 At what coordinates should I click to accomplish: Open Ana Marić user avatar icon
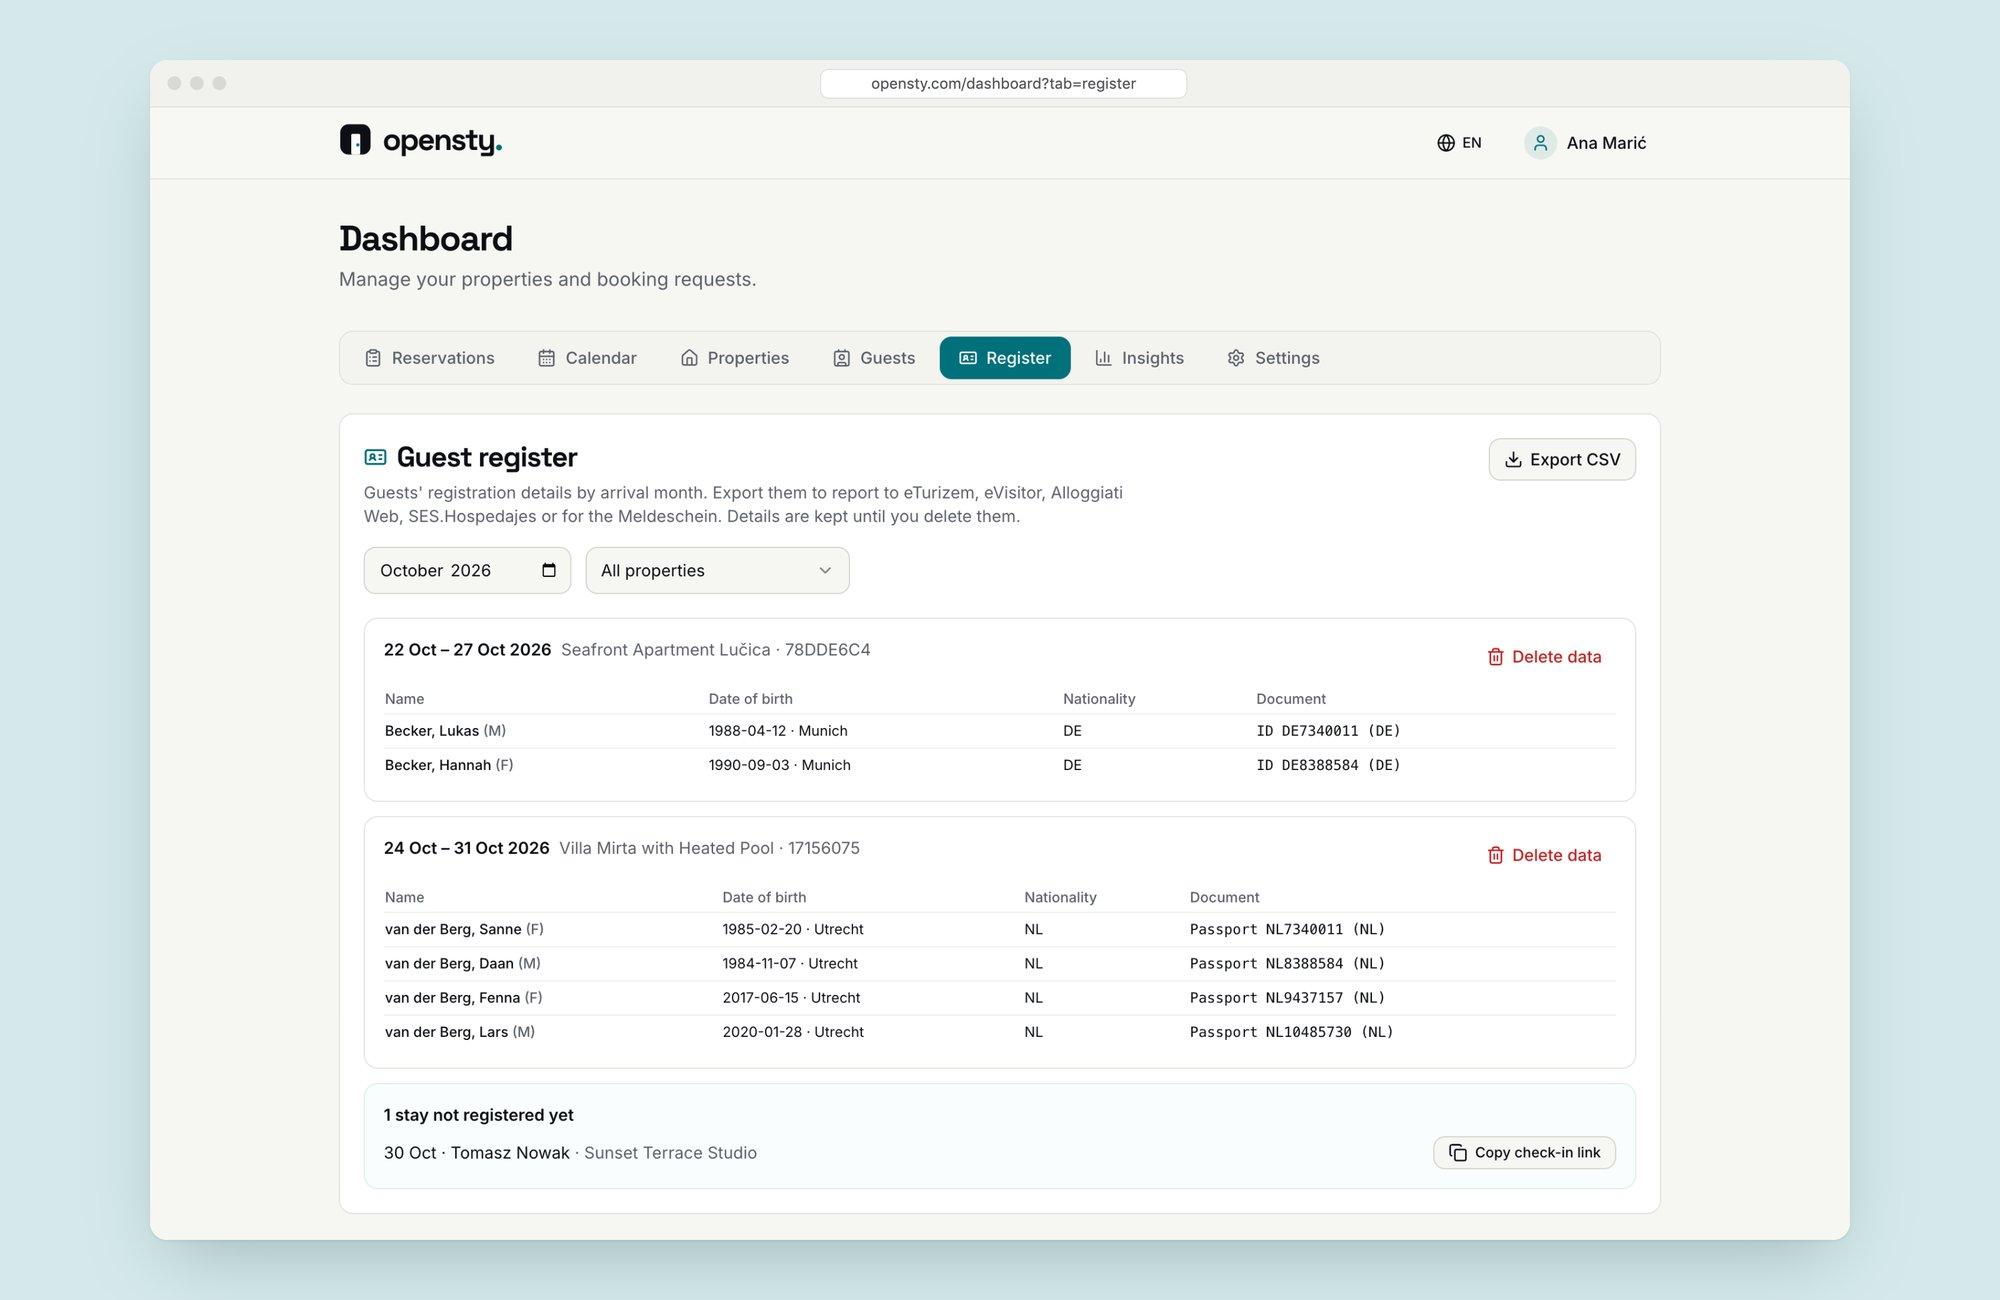coord(1540,143)
